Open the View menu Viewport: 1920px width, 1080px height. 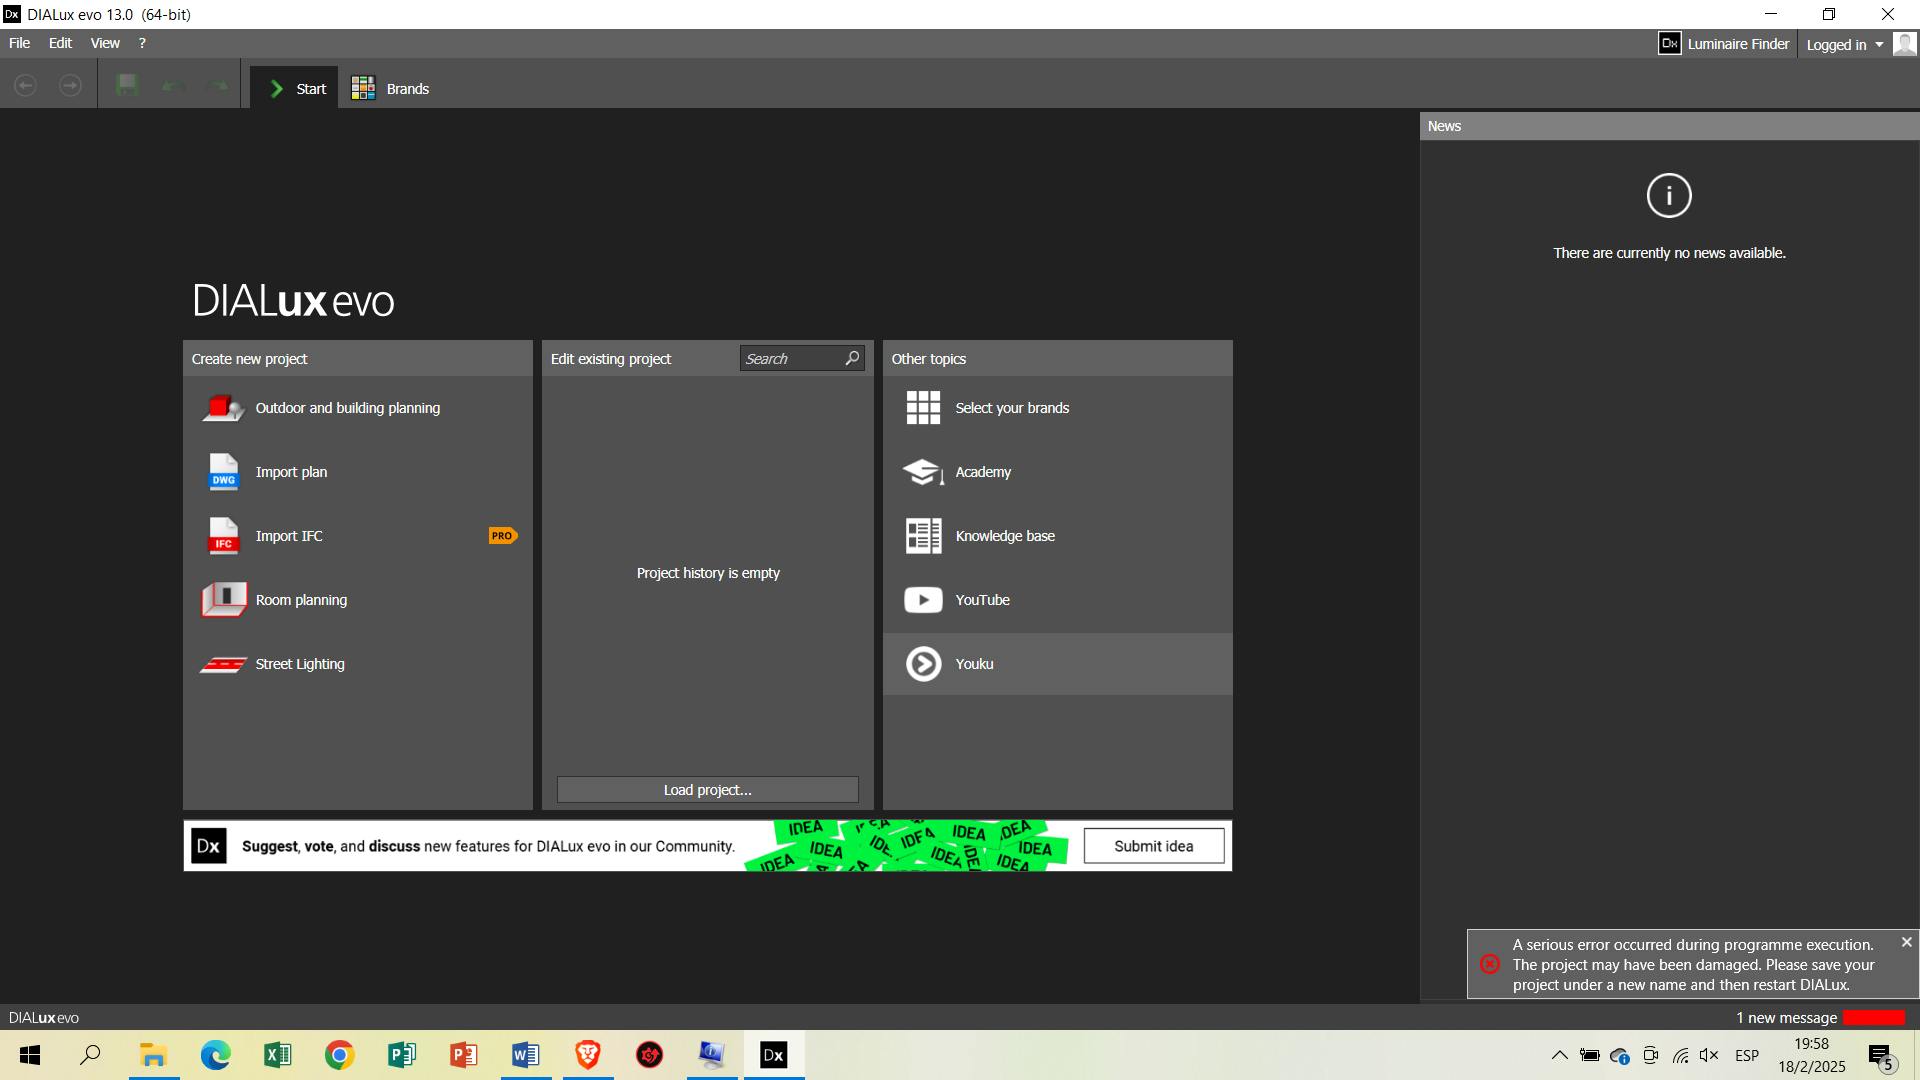point(105,43)
